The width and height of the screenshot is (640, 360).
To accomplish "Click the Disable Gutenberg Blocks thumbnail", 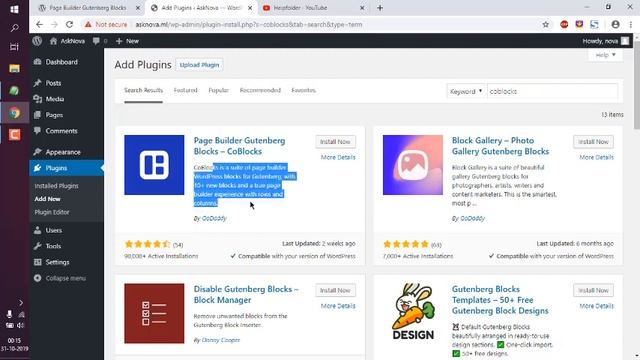I will [x=154, y=313].
